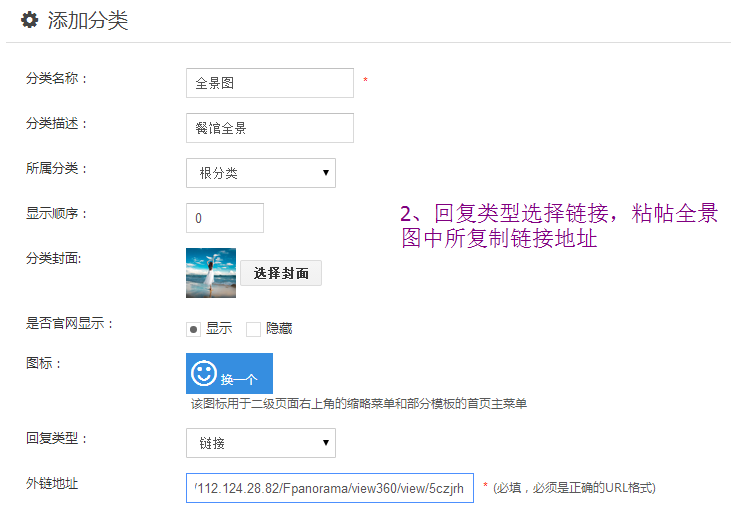Image resolution: width=731 pixels, height=518 pixels.
Task: Focus the 分类名称 field containing 全景图
Action: 270,83
